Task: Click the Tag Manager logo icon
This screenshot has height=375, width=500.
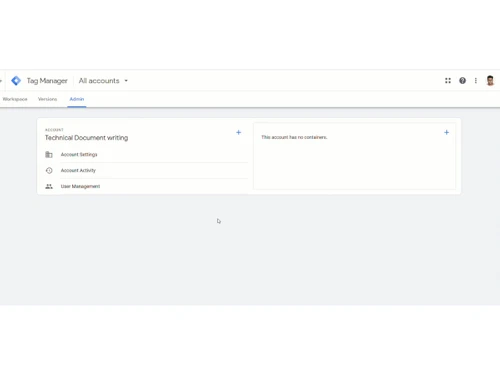Action: 16,81
